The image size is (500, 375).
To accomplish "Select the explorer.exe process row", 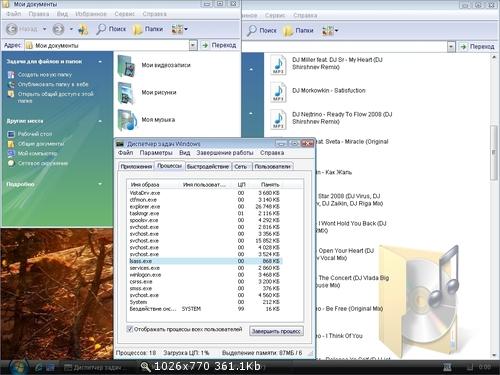I will tap(205, 207).
